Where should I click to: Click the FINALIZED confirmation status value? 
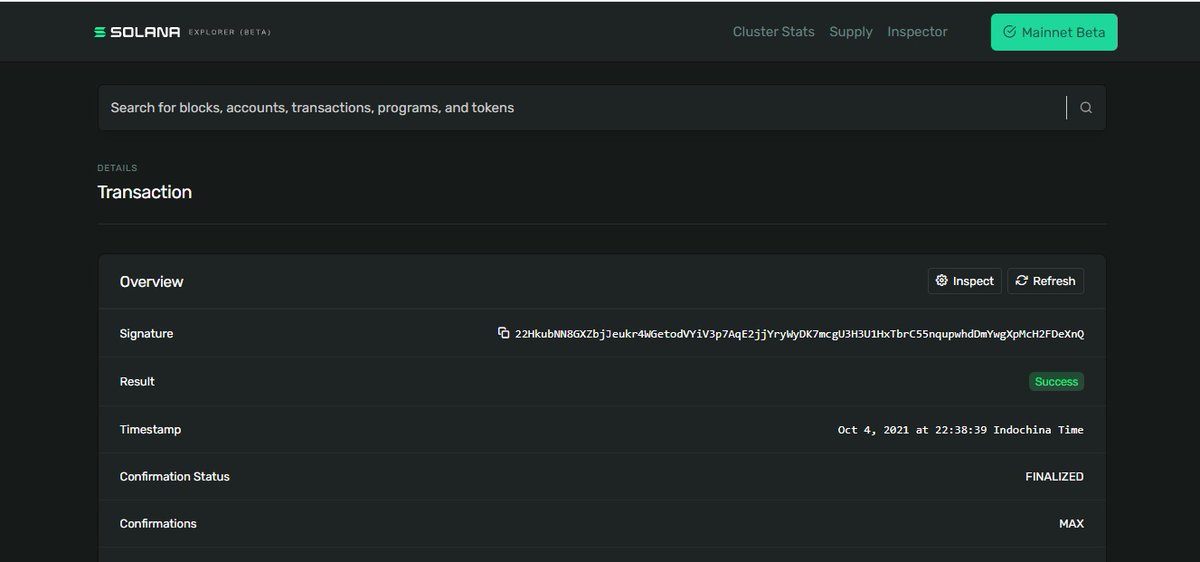coord(1054,477)
